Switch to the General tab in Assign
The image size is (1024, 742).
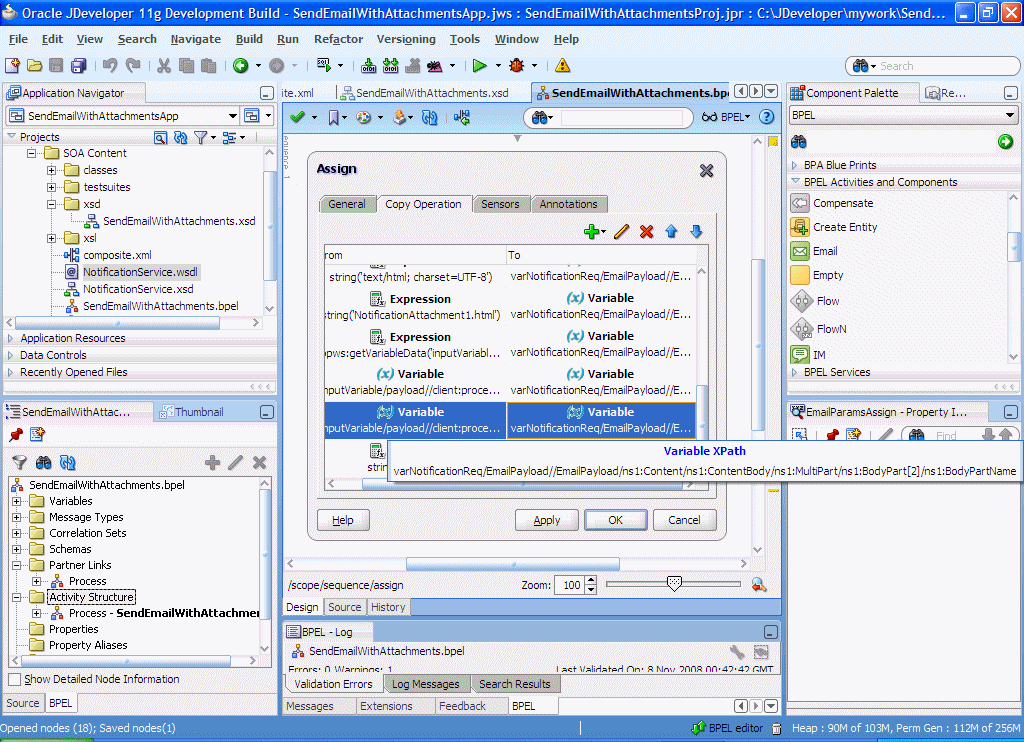click(x=347, y=204)
